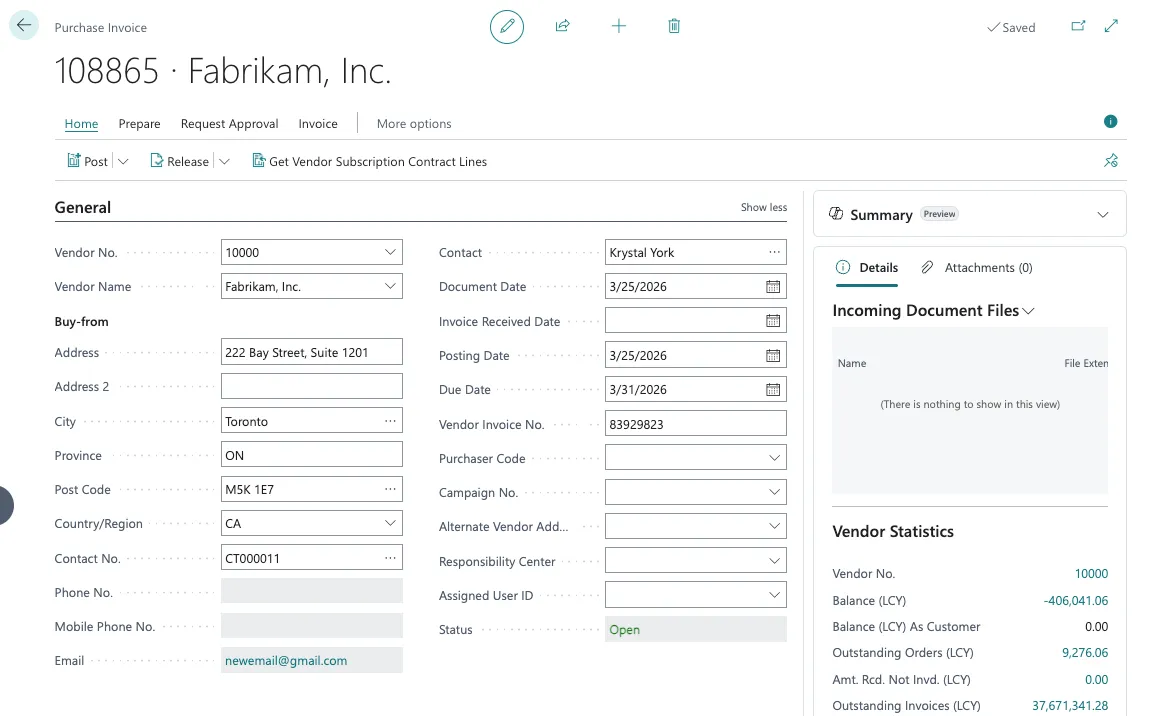Select the Home menu tab
This screenshot has height=716, width=1165.
tap(81, 124)
